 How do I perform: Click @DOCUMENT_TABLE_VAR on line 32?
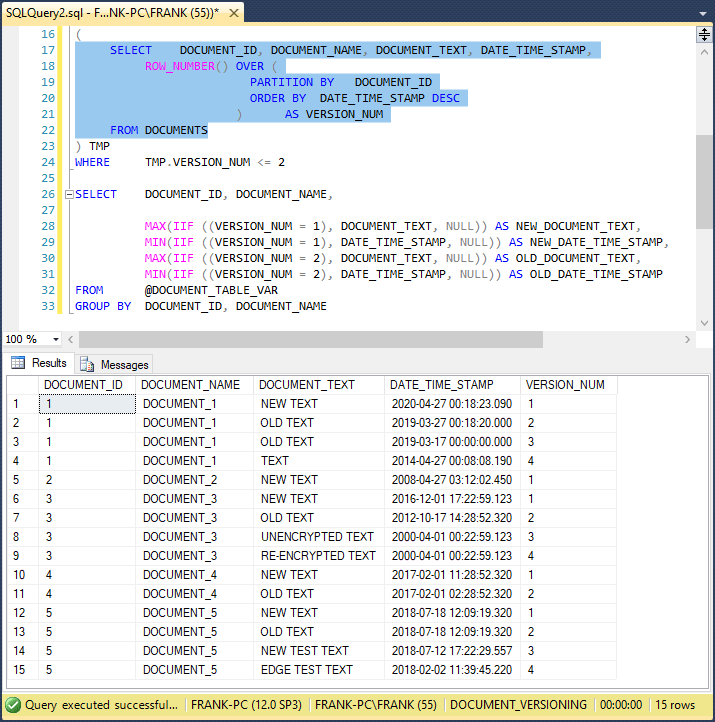click(x=211, y=291)
